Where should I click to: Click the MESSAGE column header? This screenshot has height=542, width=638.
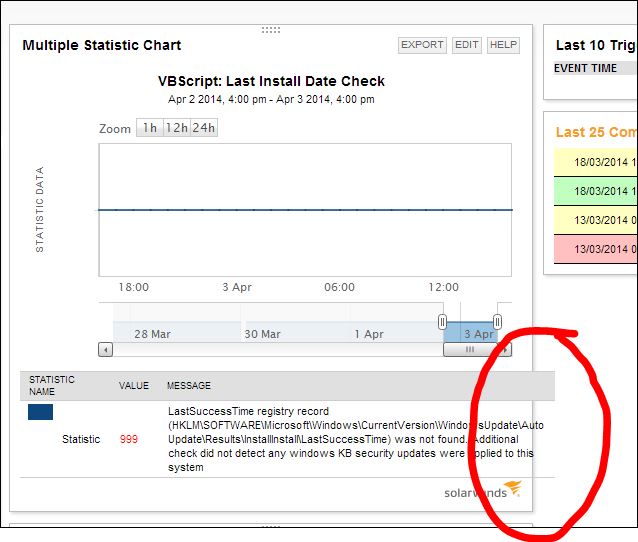pyautogui.click(x=189, y=385)
